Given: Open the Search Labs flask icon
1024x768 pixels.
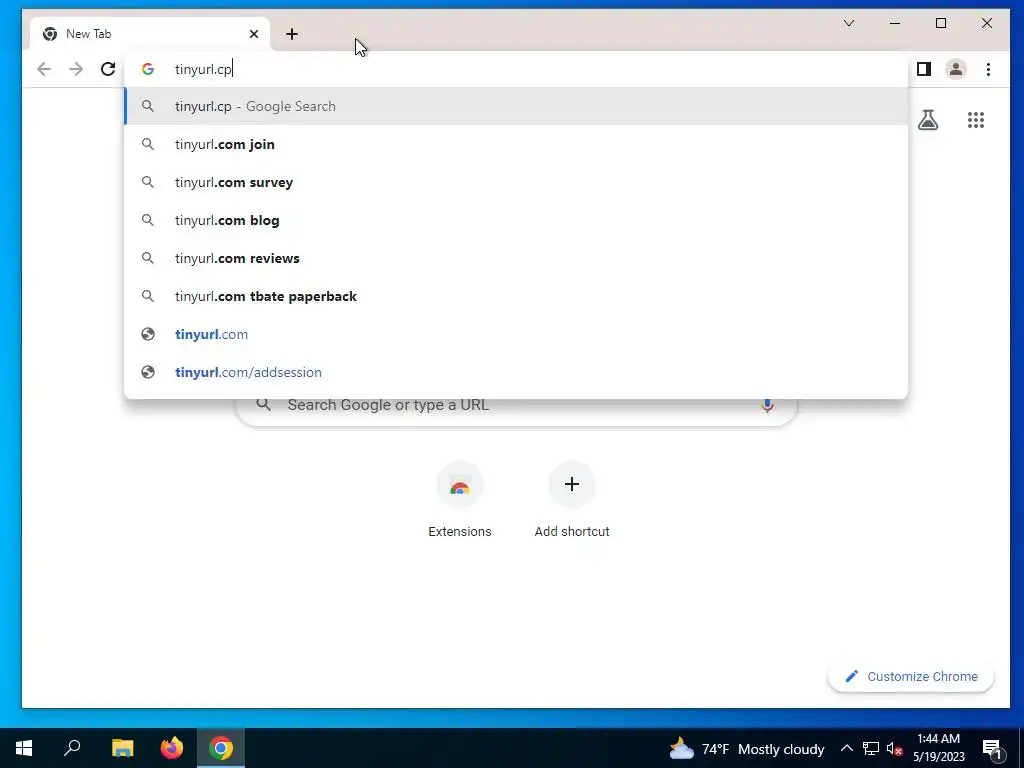Looking at the screenshot, I should tap(927, 120).
